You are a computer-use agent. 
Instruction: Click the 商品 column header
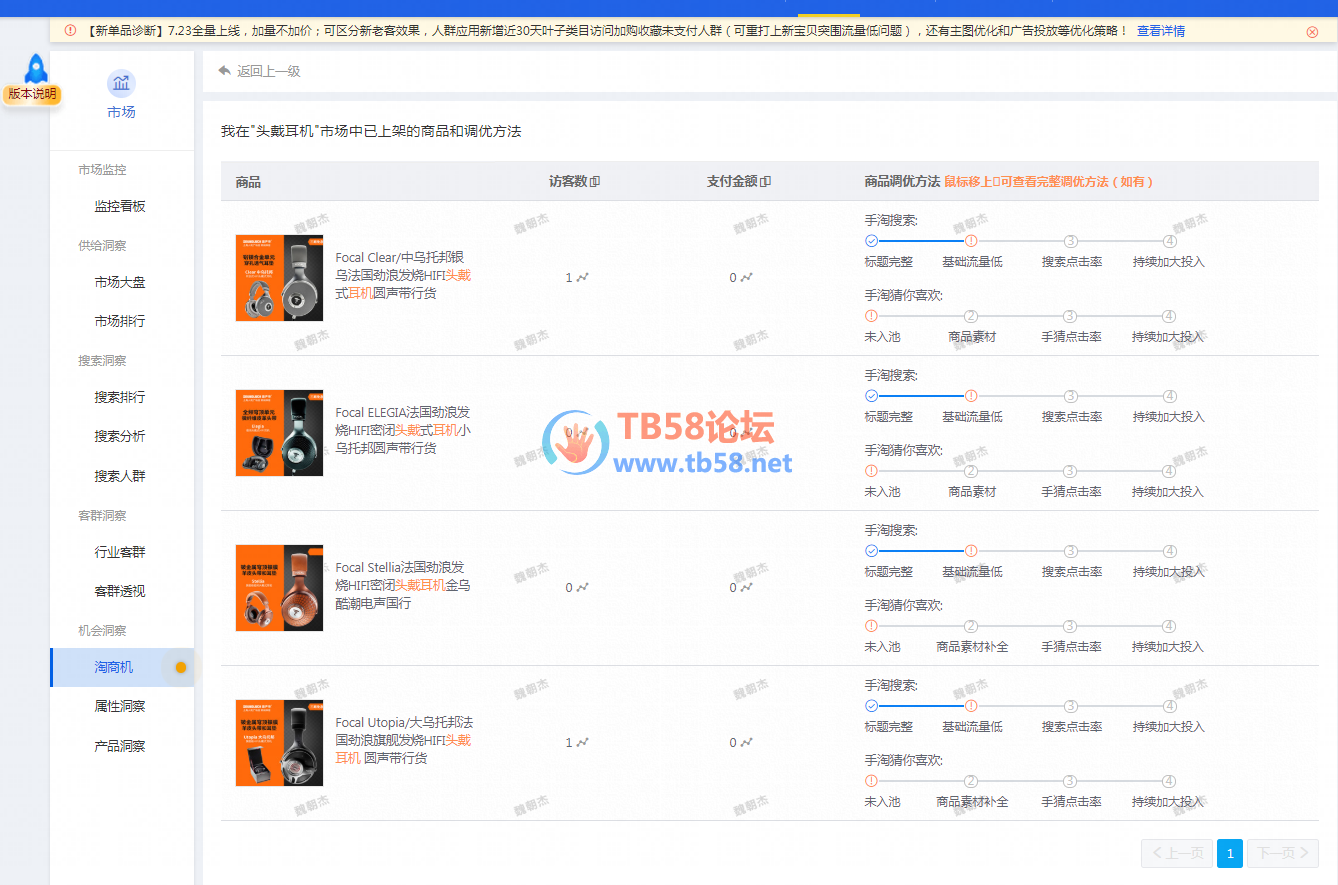[x=248, y=182]
